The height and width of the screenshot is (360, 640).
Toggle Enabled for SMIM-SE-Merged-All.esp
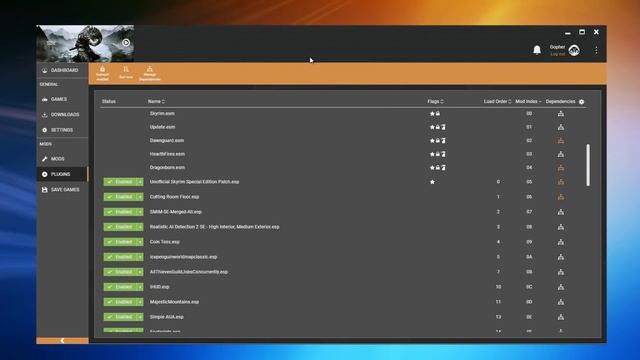coord(120,212)
